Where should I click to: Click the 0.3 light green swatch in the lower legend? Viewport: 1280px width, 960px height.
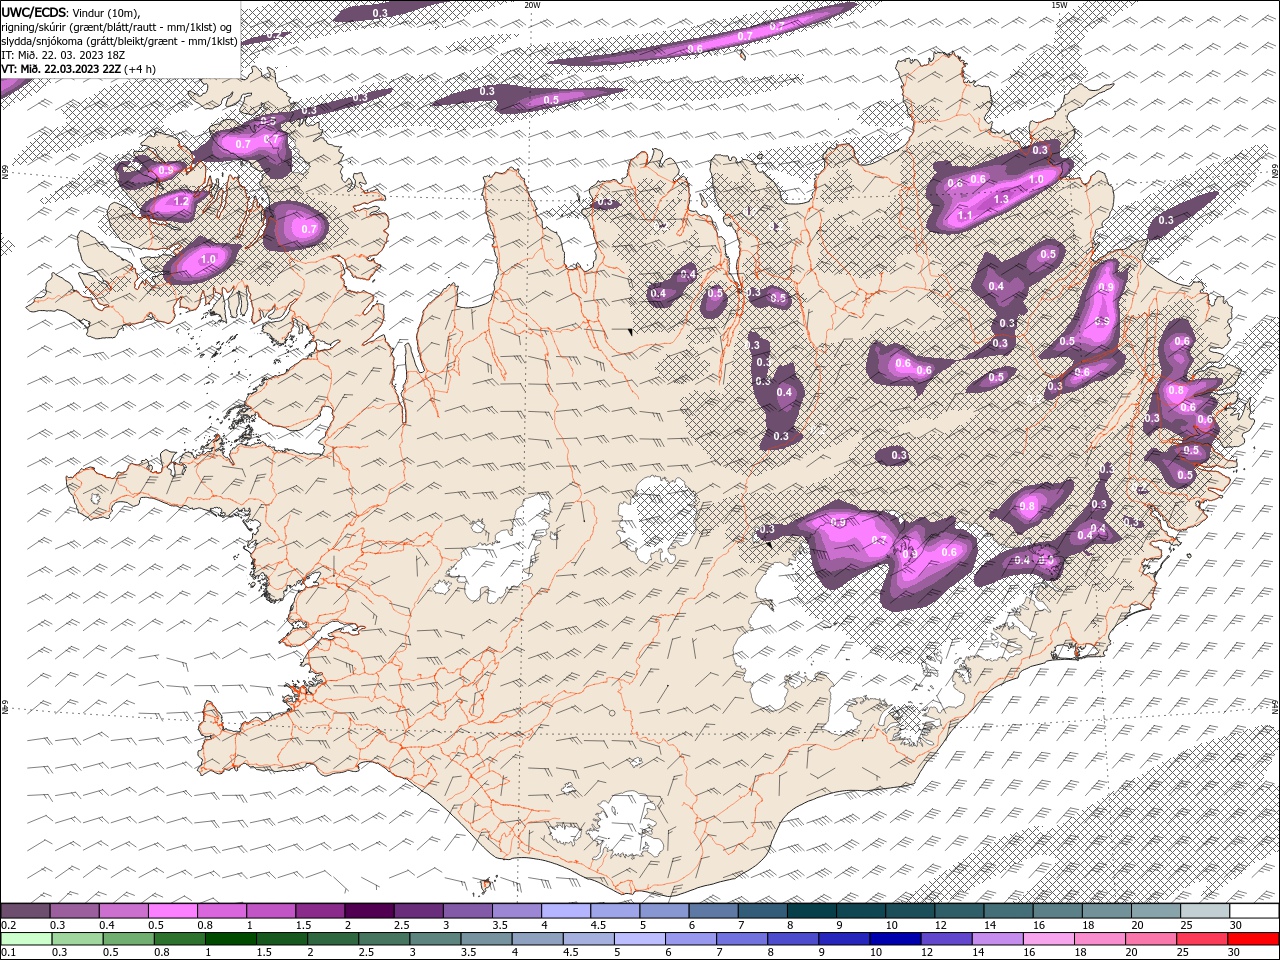click(x=77, y=939)
